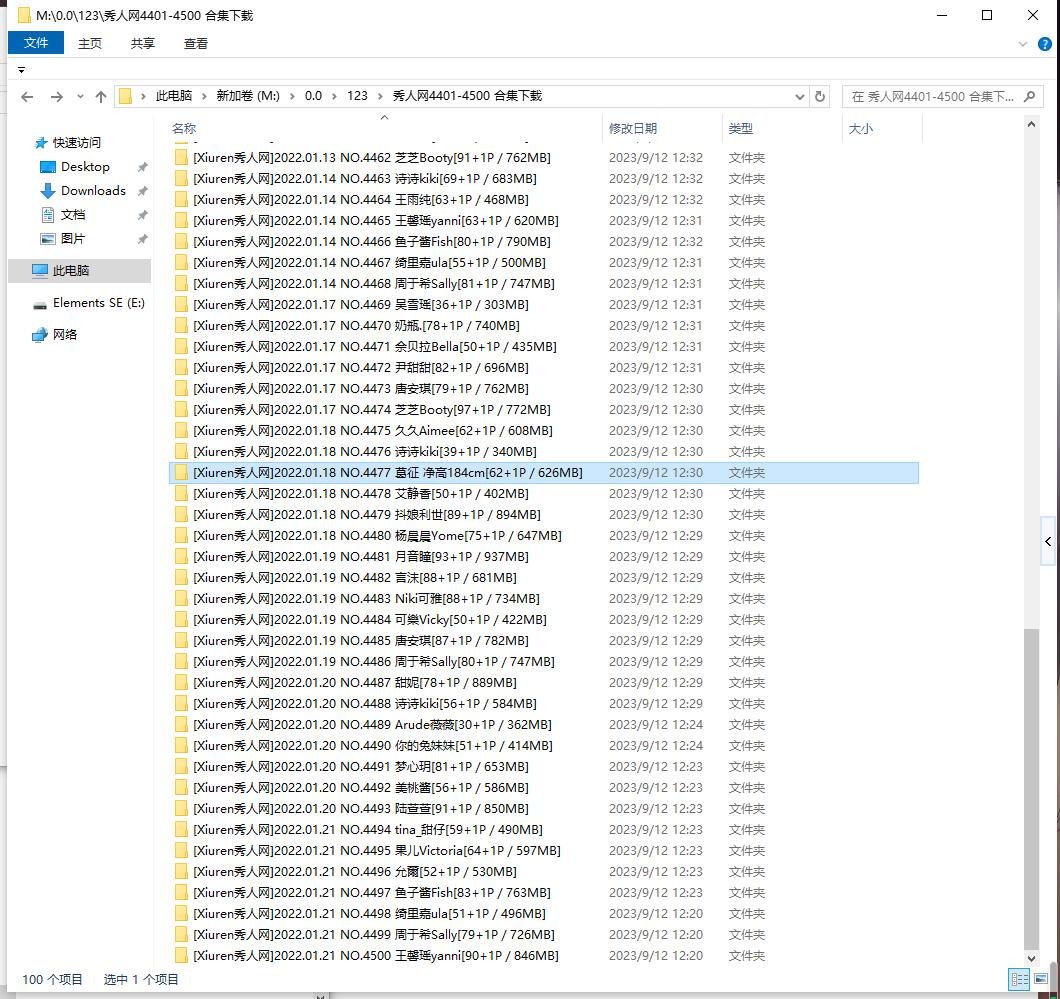
Task: Select folder NO.4462 芝芝Booty
Action: [544, 157]
